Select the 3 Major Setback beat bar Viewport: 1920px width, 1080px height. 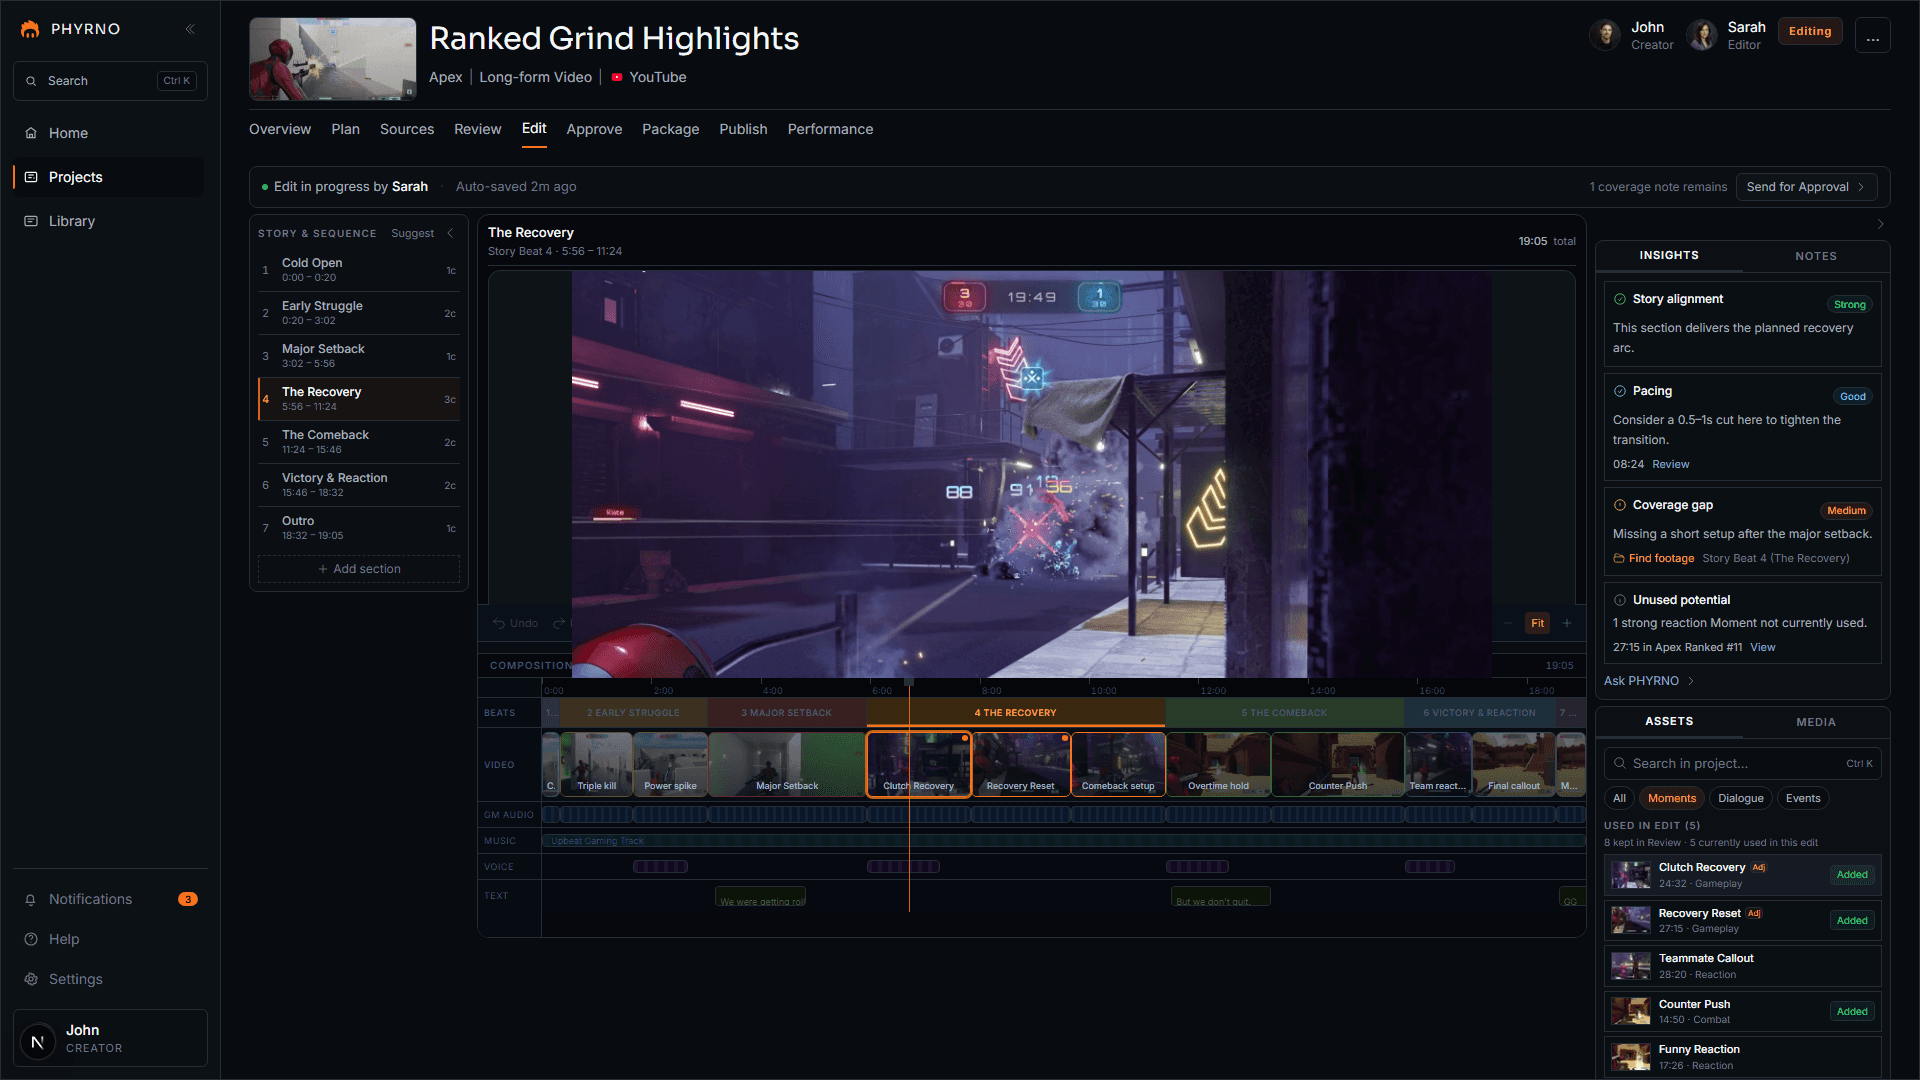click(786, 713)
